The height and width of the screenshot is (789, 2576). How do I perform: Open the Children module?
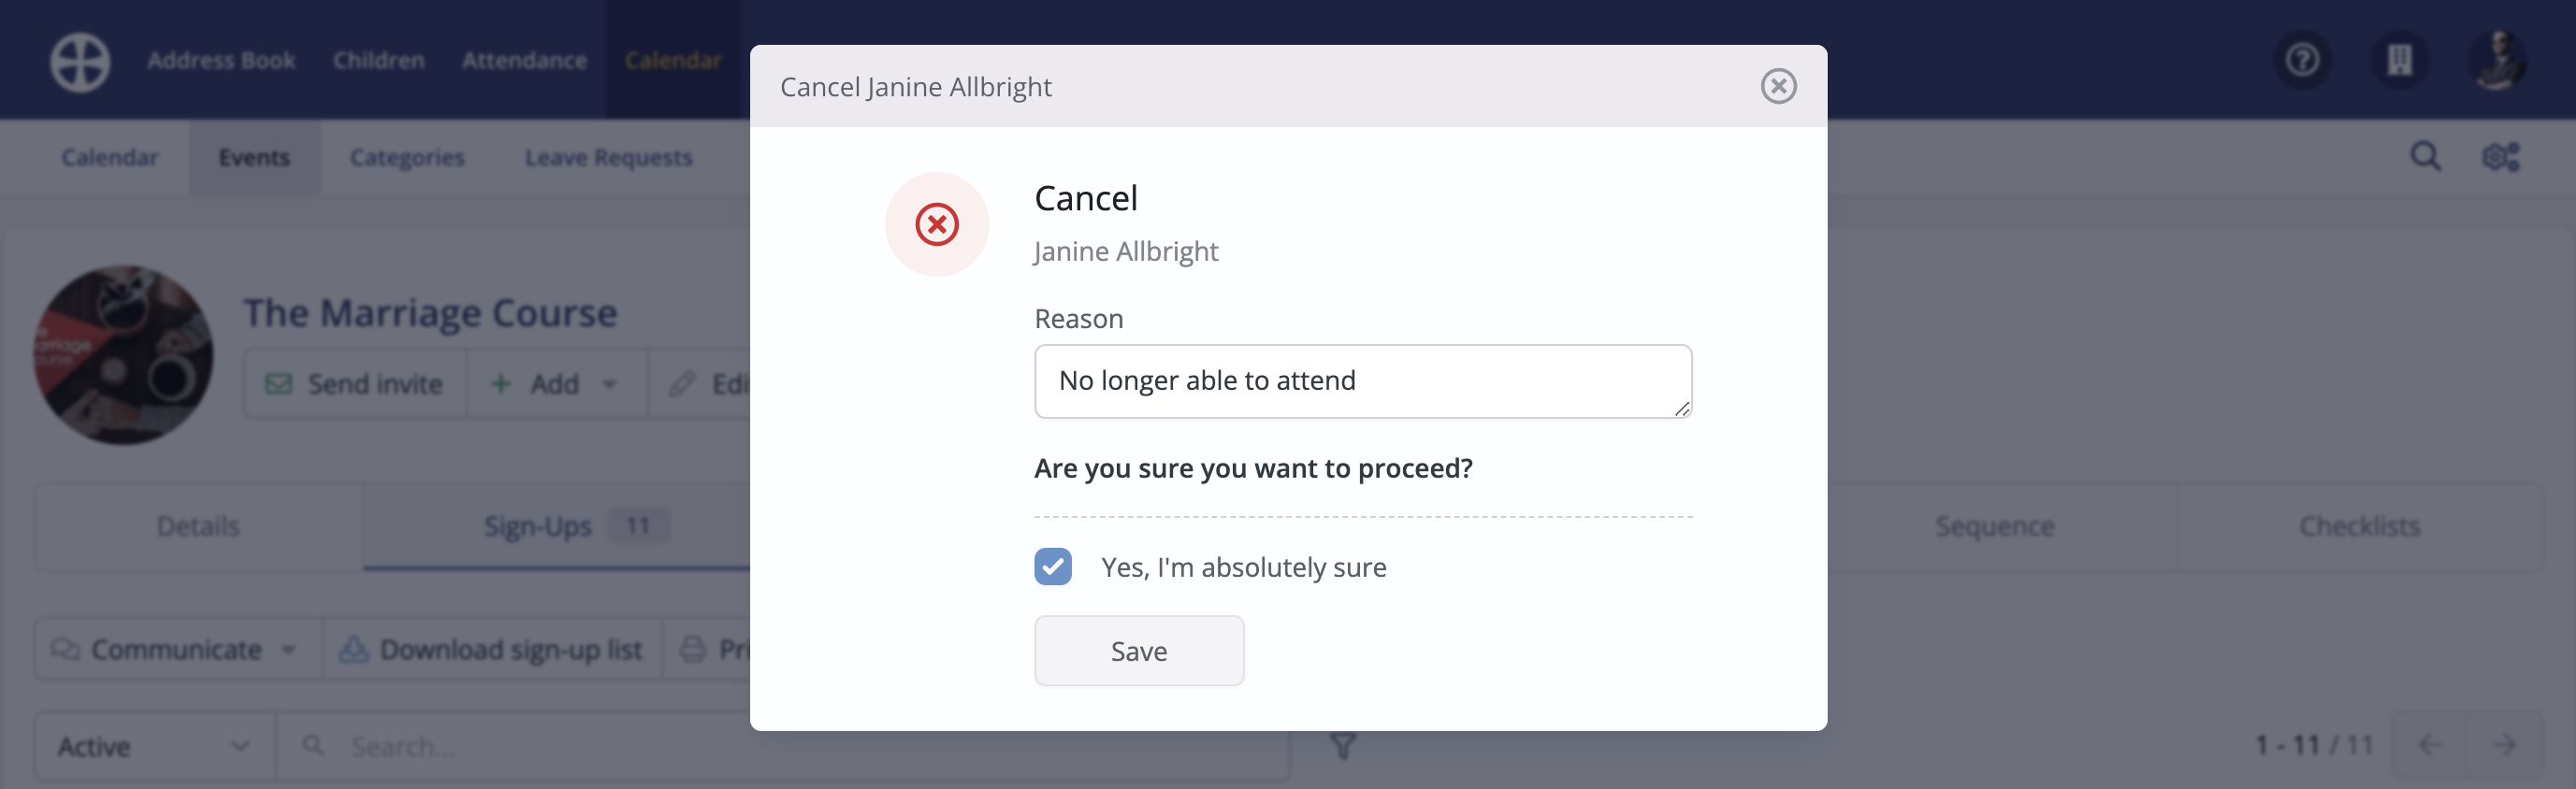coord(379,60)
